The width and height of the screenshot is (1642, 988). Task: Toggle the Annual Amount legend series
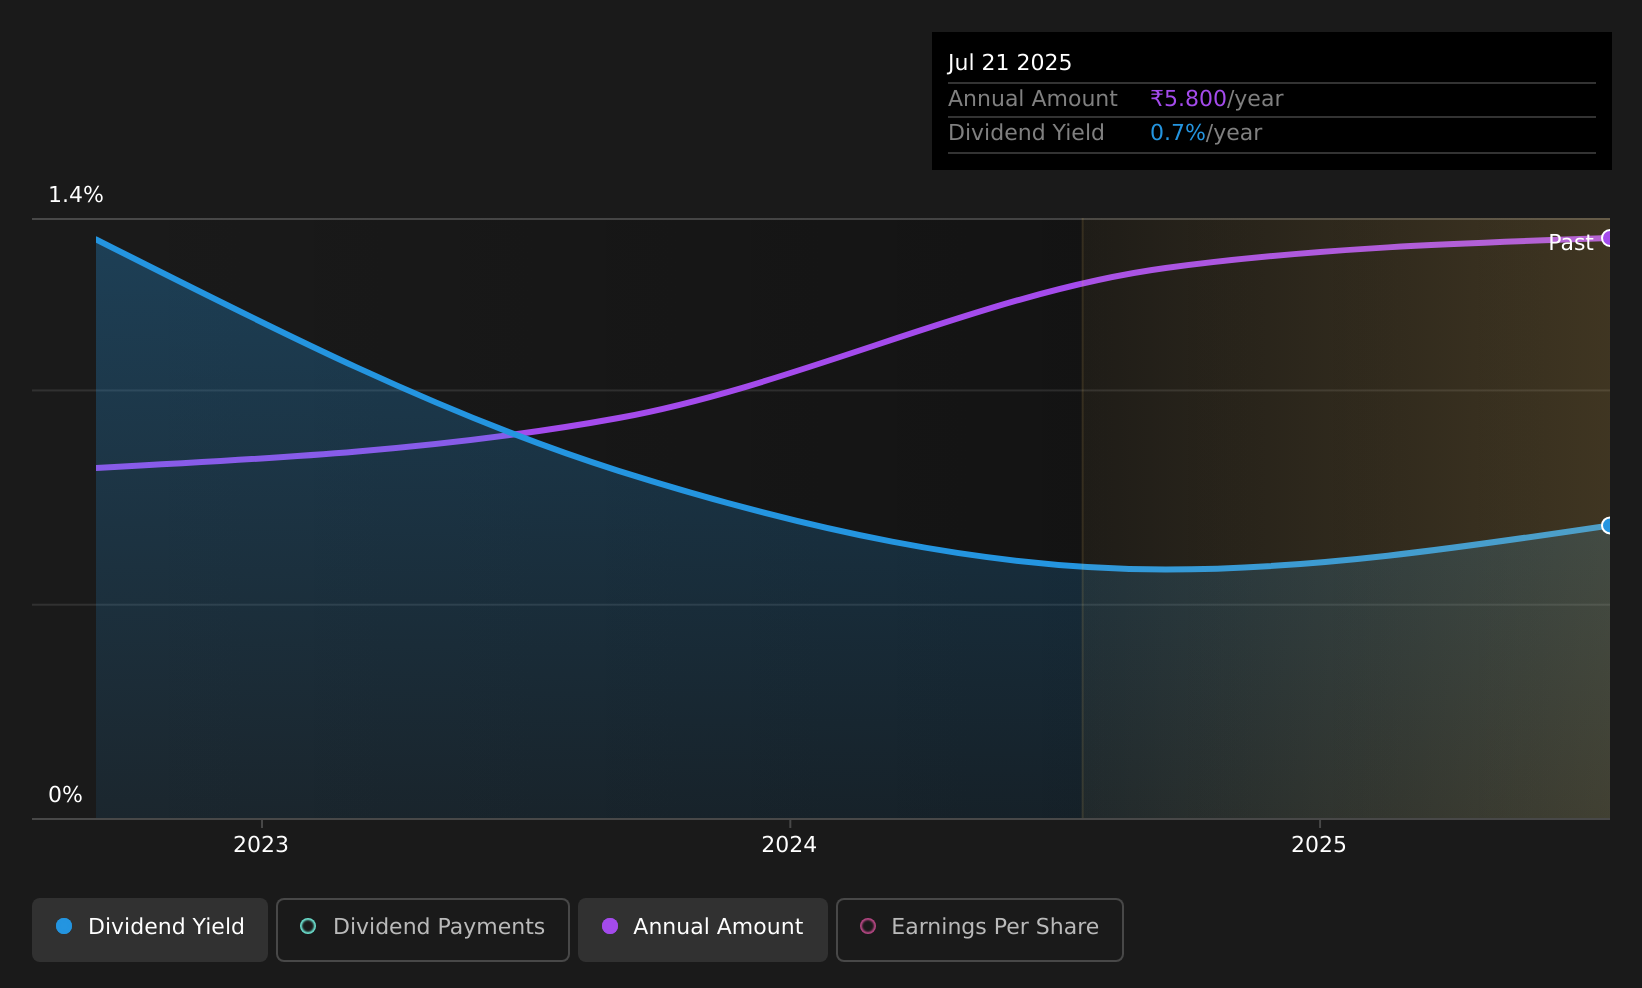703,929
